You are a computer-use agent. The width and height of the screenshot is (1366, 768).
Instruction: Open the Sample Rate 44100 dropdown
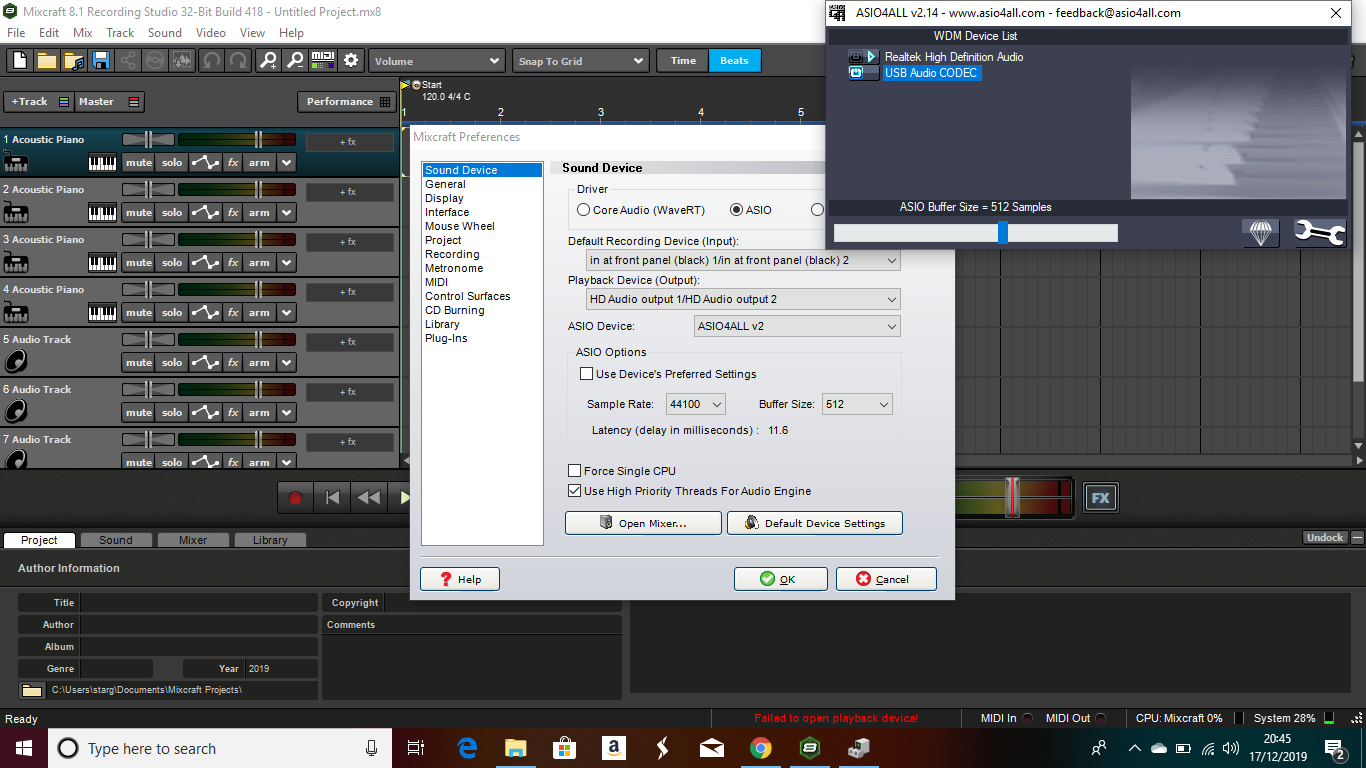[x=697, y=404]
